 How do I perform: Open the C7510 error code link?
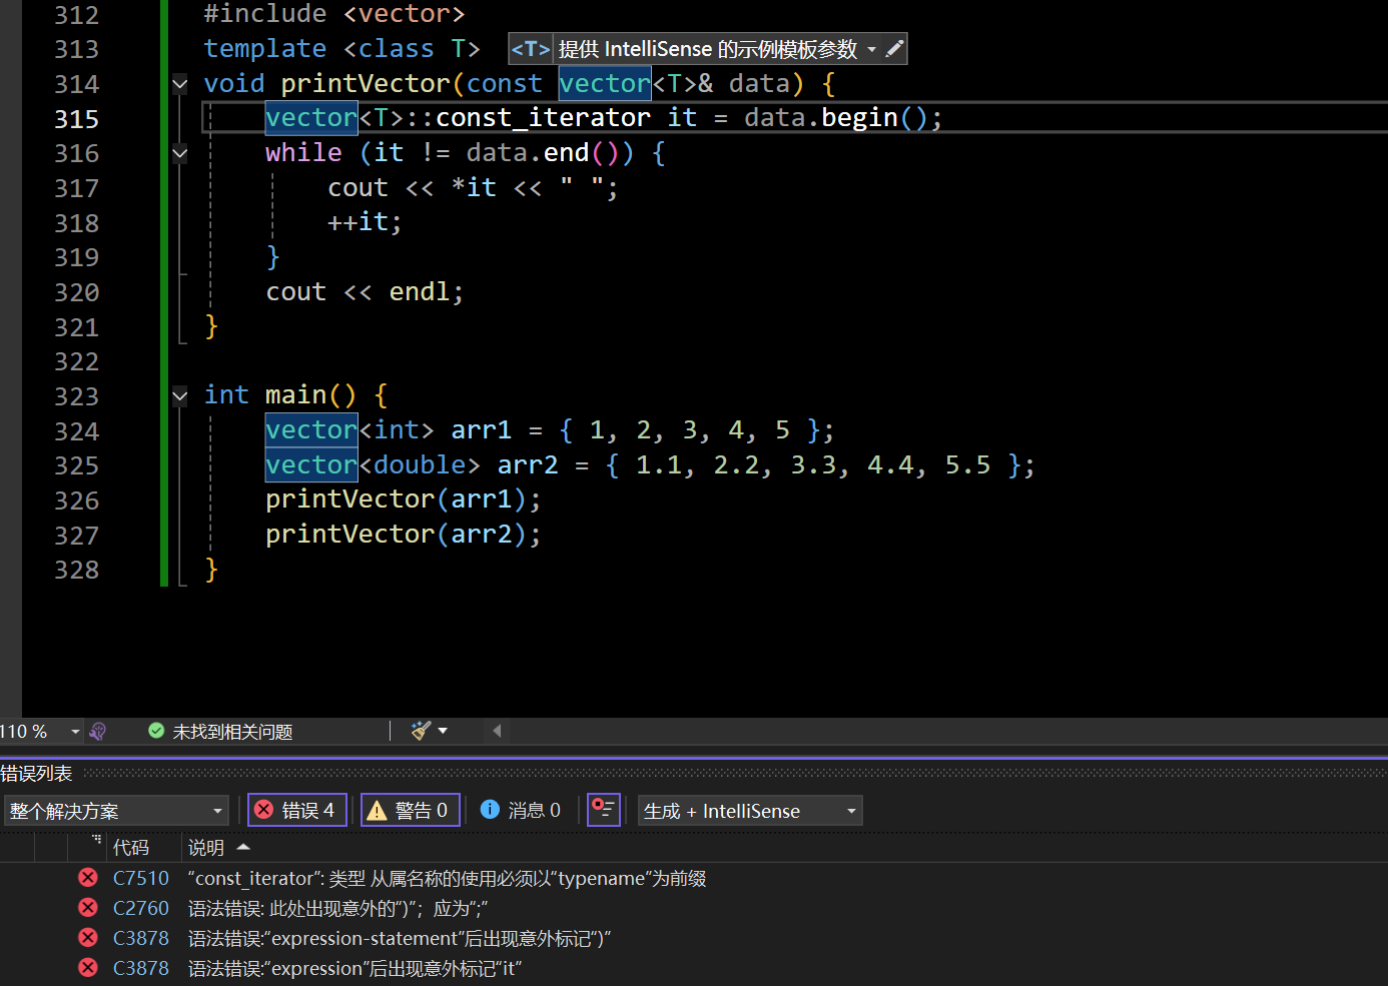[x=141, y=878]
